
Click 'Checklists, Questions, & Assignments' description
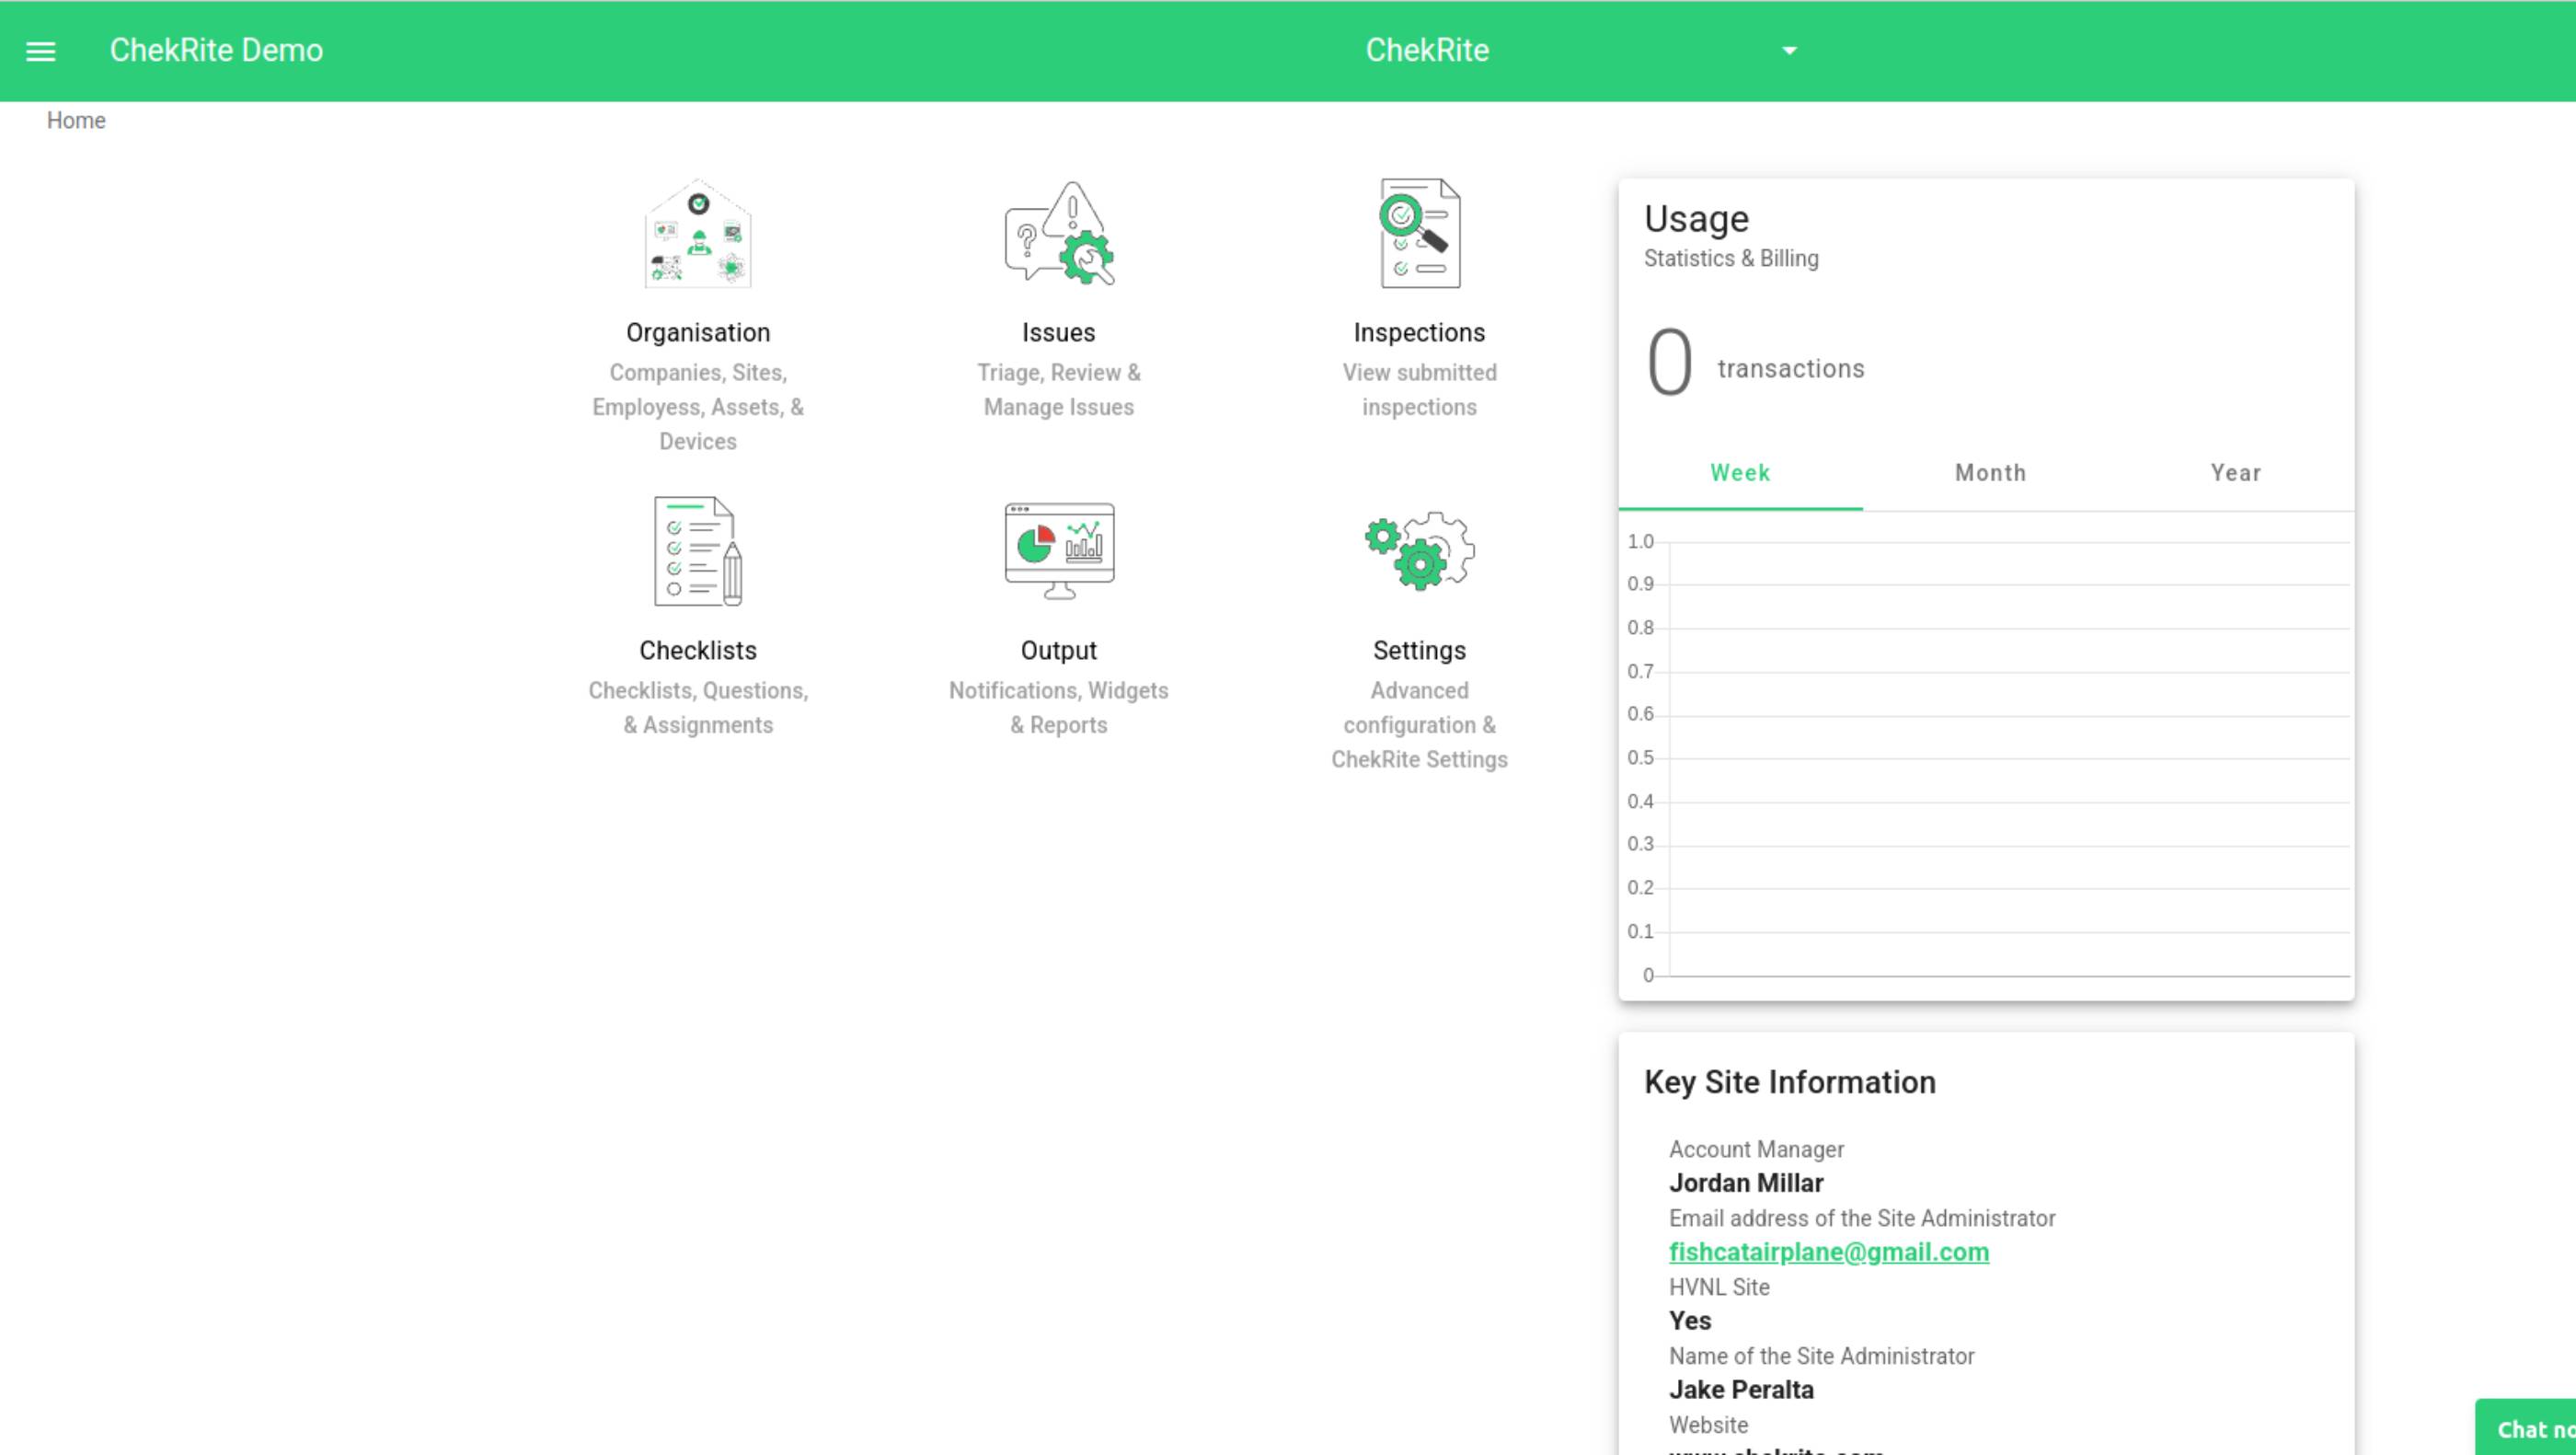tap(698, 708)
